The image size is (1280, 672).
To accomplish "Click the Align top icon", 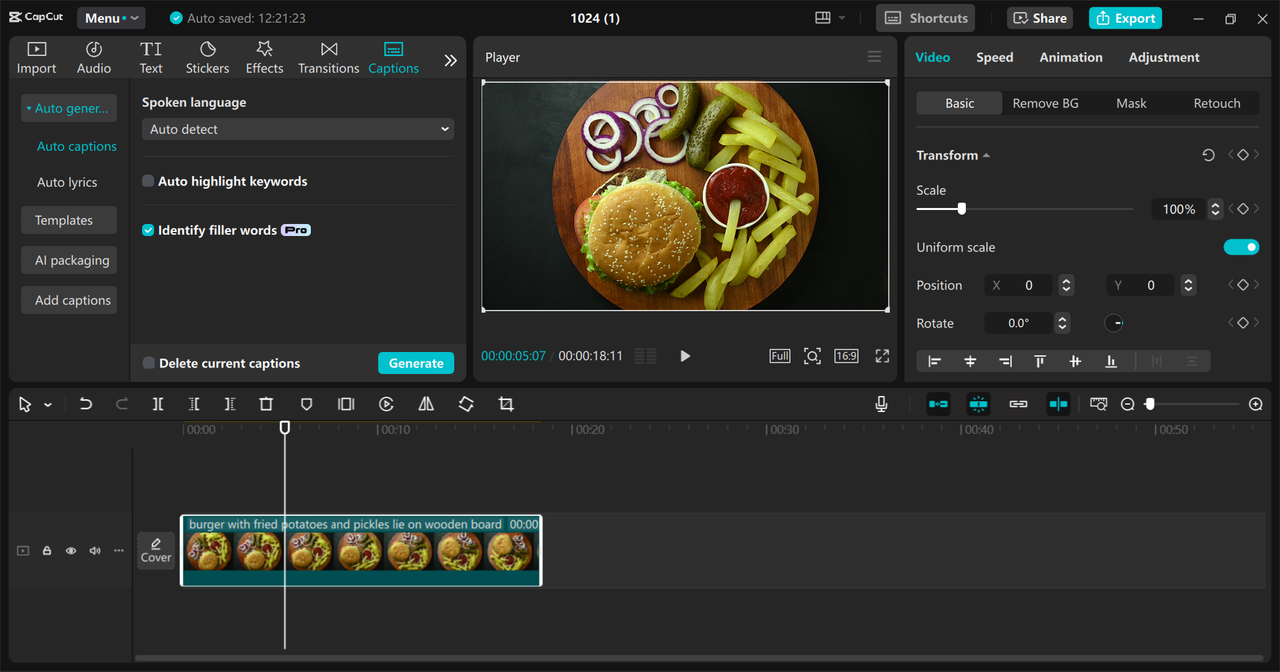I will [x=1040, y=361].
